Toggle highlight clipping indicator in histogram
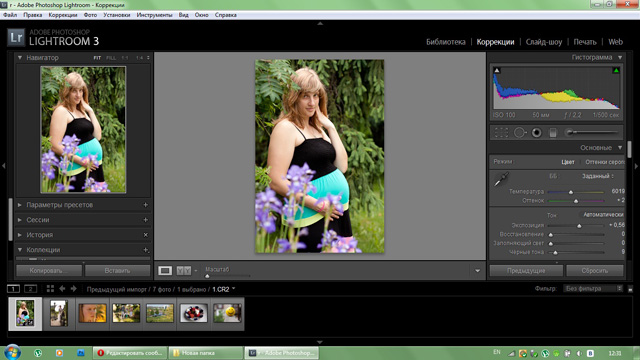This screenshot has width=640, height=360. point(616,71)
